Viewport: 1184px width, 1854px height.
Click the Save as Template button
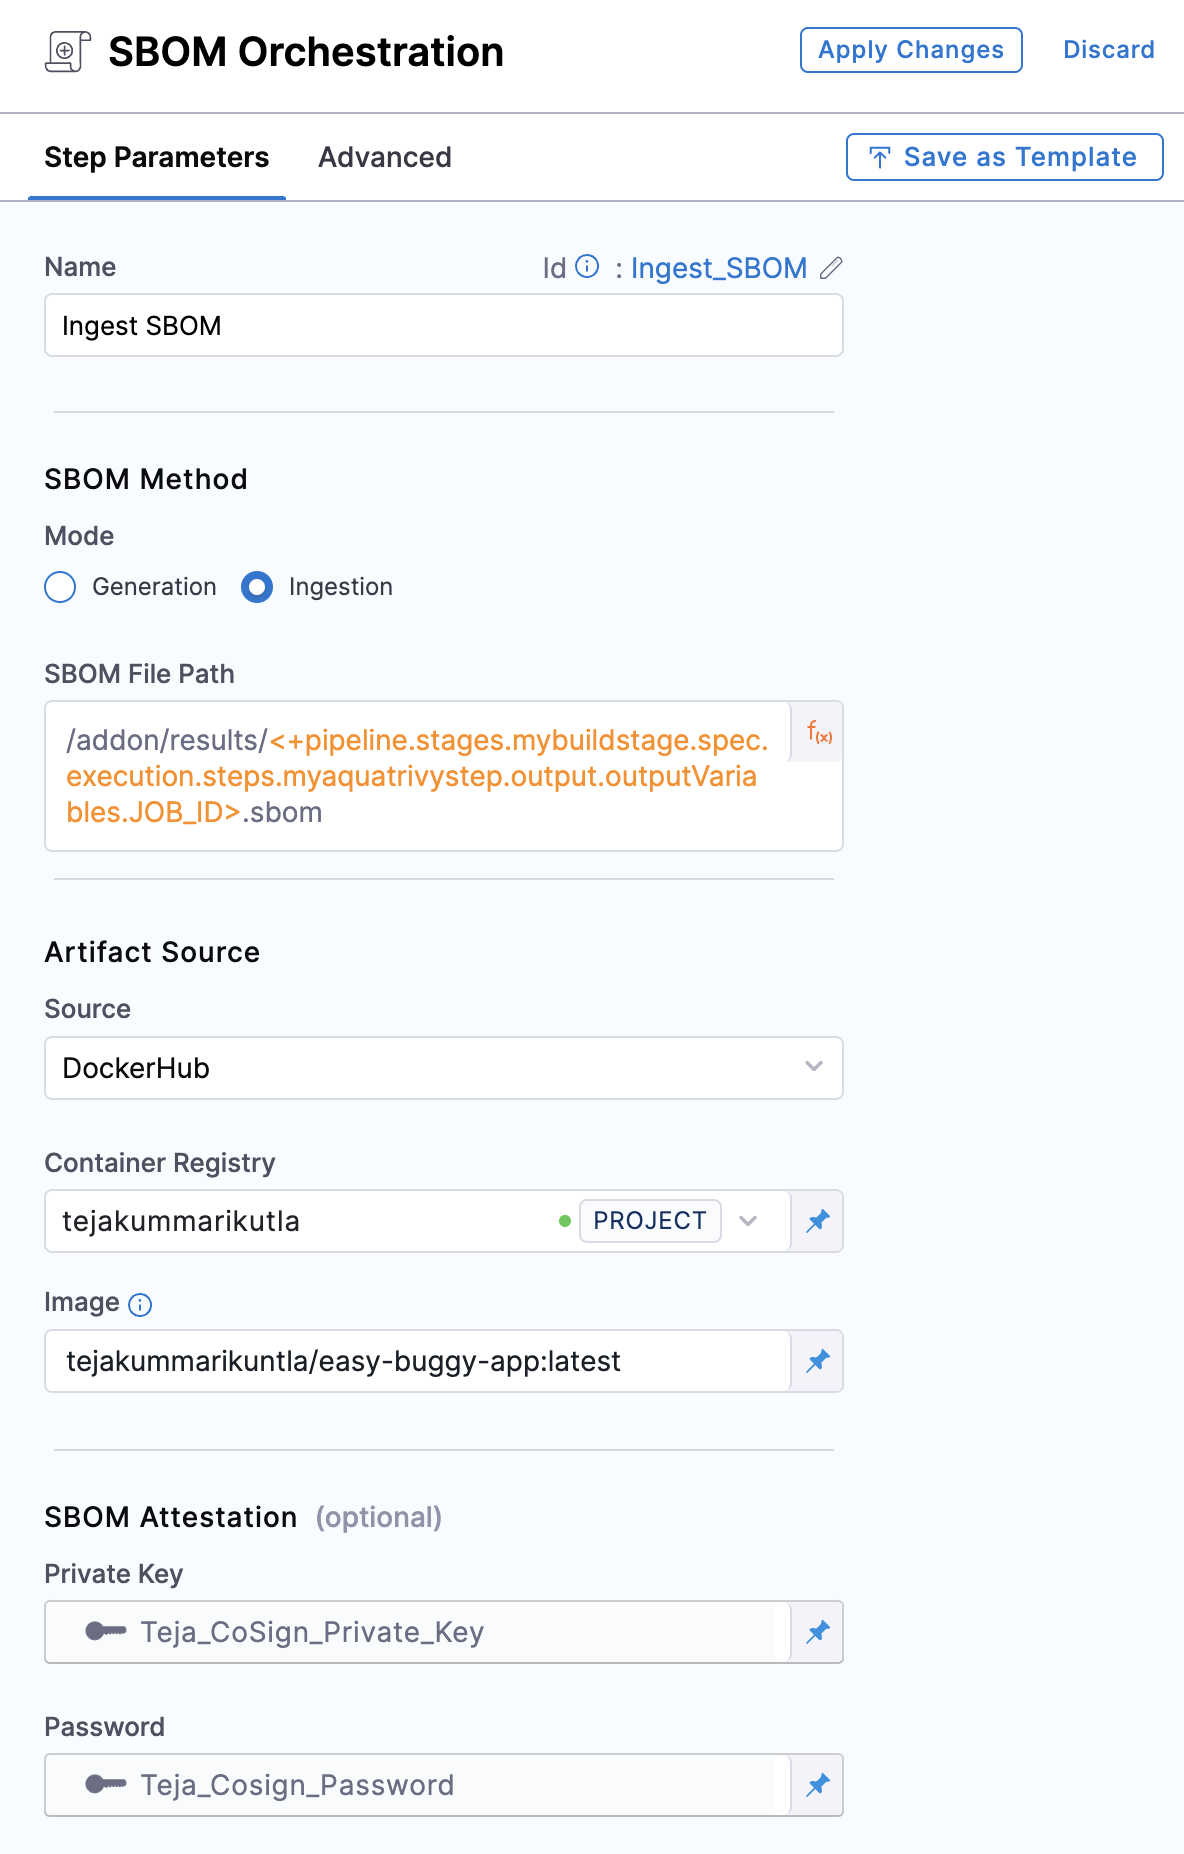pos(1004,157)
